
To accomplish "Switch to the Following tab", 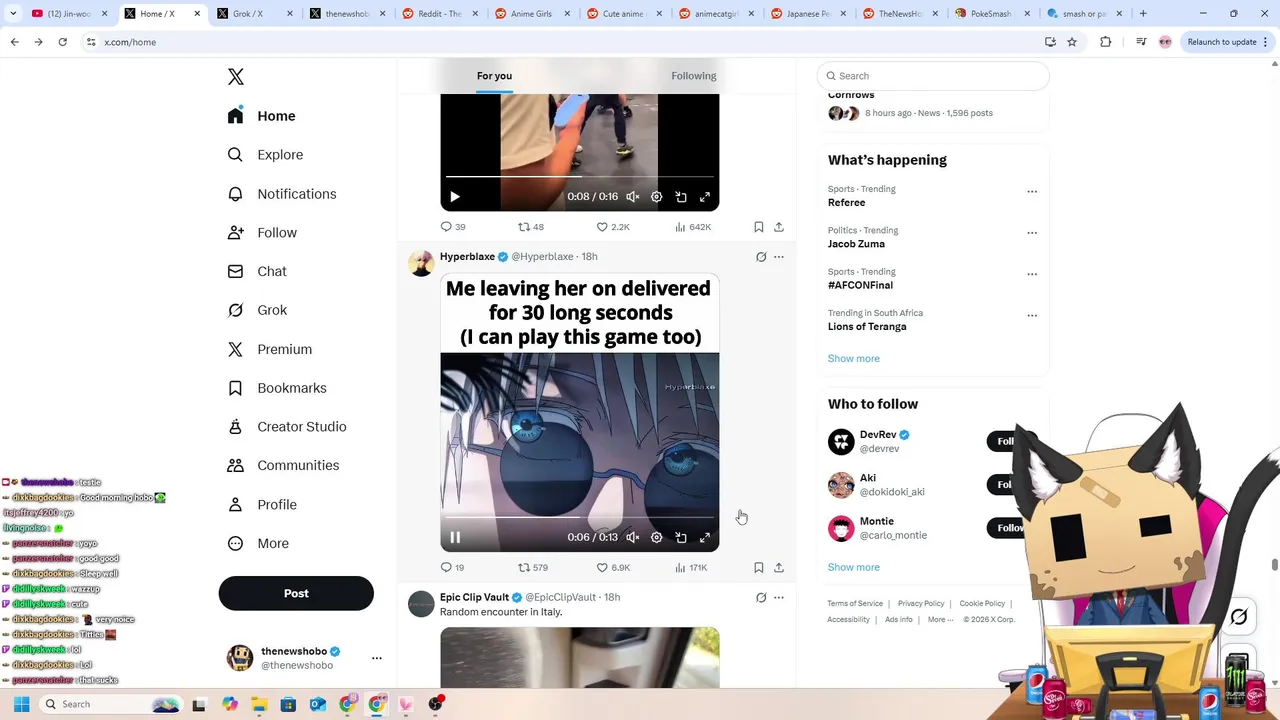I will click(693, 76).
